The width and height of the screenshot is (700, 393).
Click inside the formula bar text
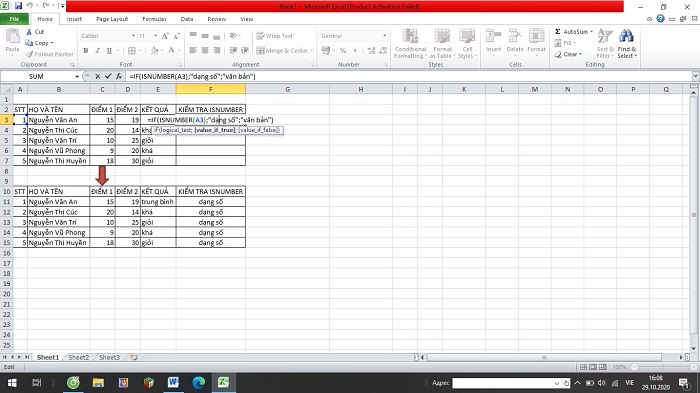click(192, 76)
